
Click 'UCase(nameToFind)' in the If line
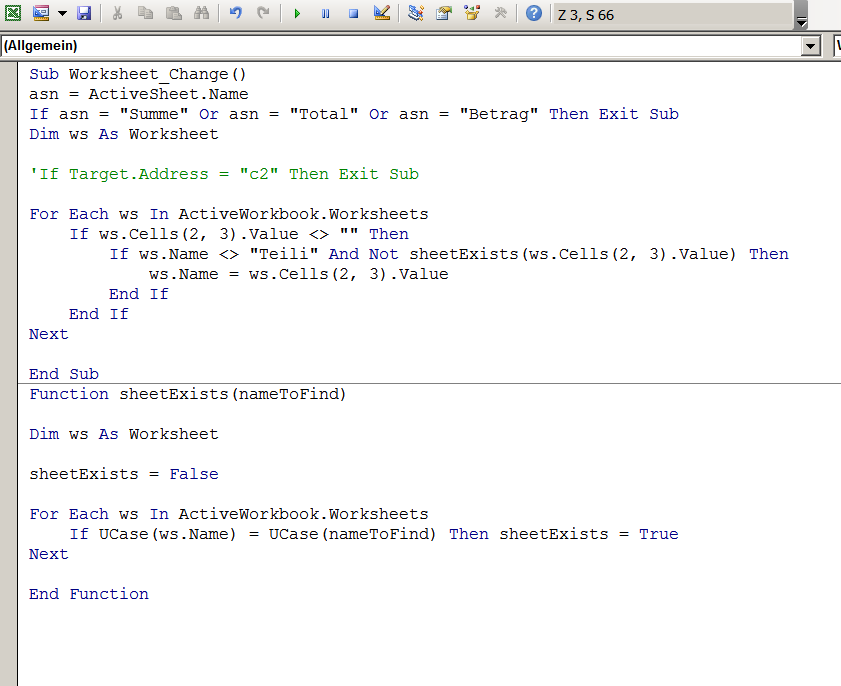(x=352, y=534)
